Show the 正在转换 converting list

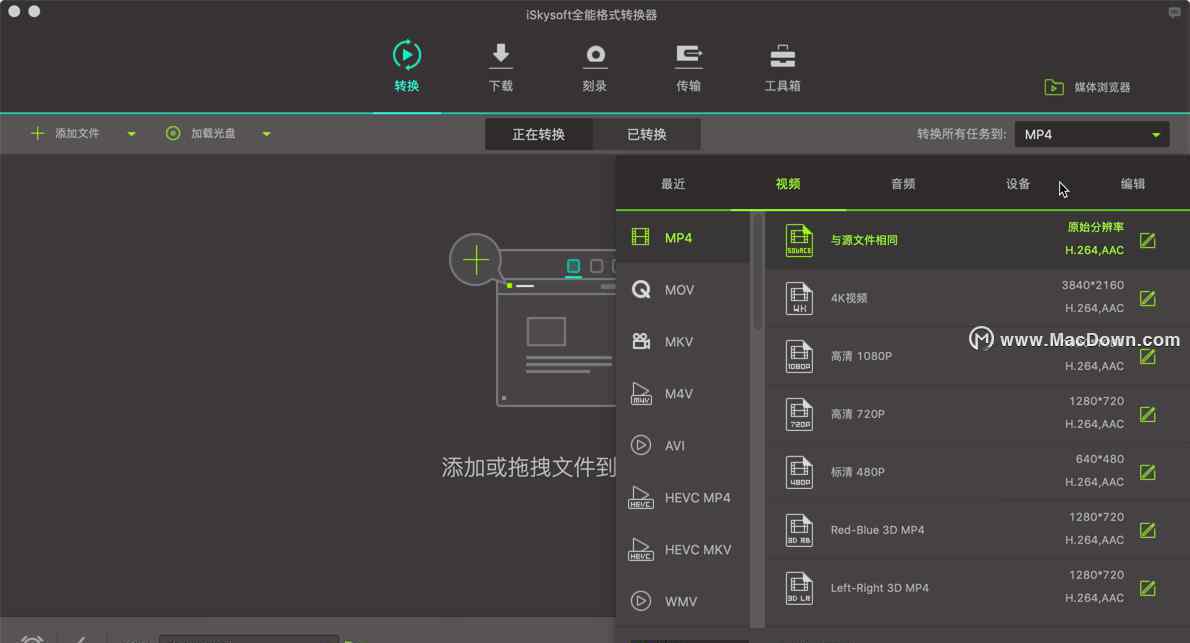[x=539, y=134]
